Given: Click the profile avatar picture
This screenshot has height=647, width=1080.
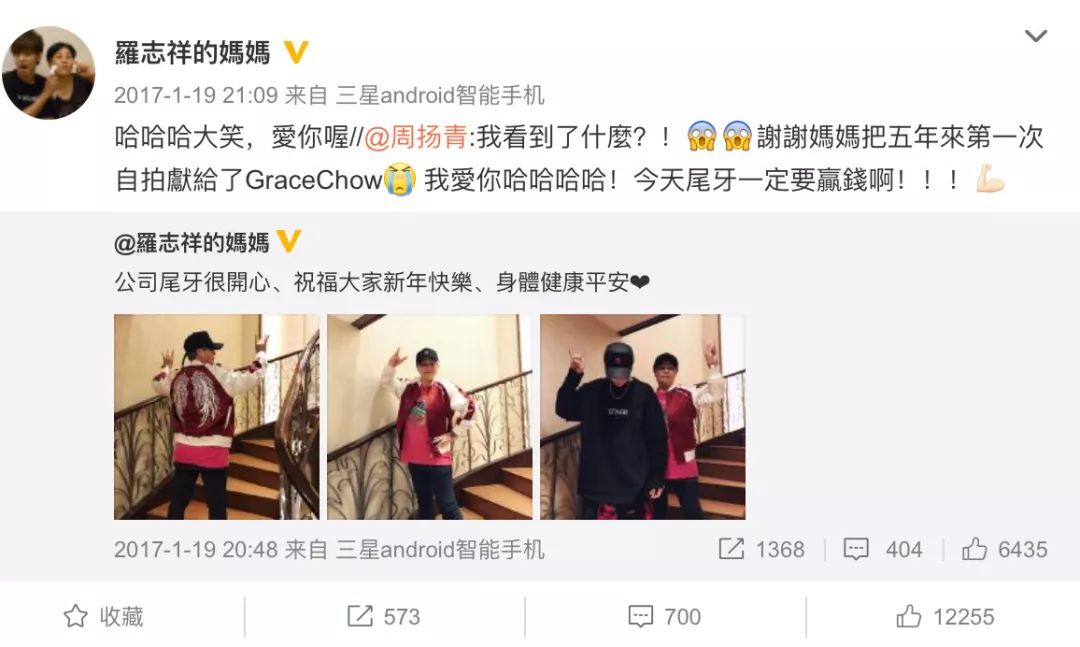Looking at the screenshot, I should [x=48, y=73].
